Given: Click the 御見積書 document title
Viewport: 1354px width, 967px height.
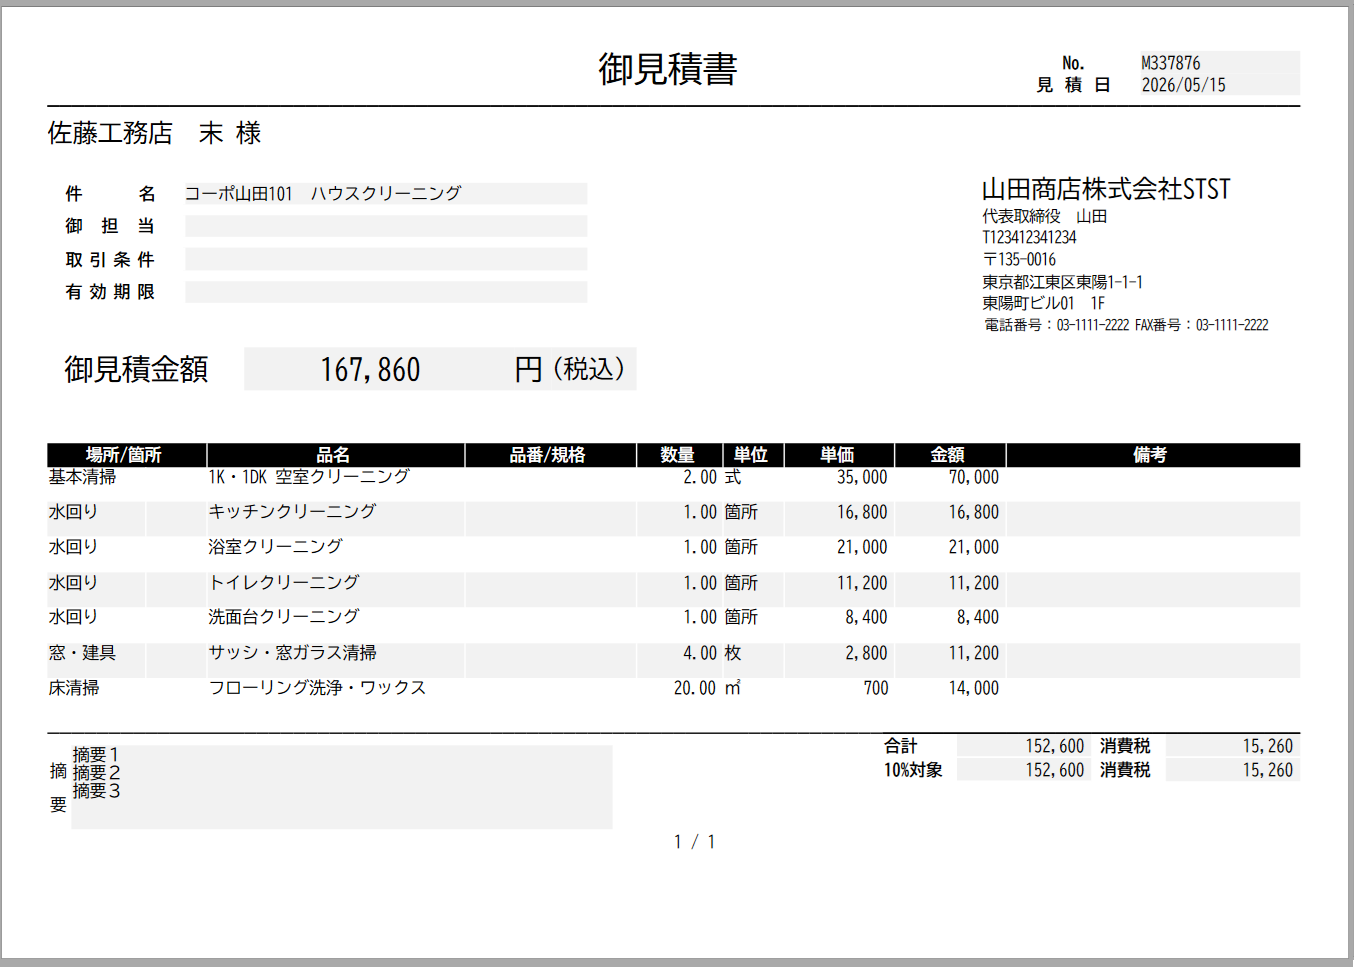Looking at the screenshot, I should click(x=668, y=69).
